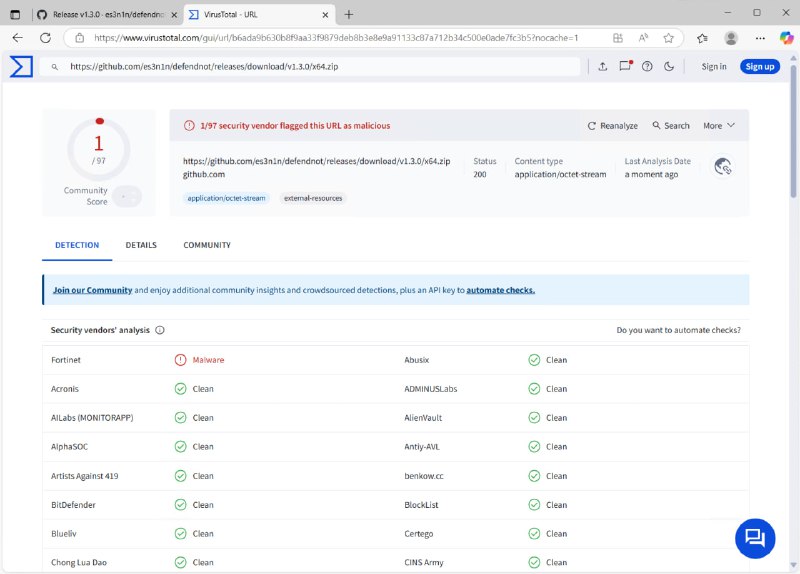Click Search button in result header
This screenshot has width=800, height=574.
[x=671, y=126]
